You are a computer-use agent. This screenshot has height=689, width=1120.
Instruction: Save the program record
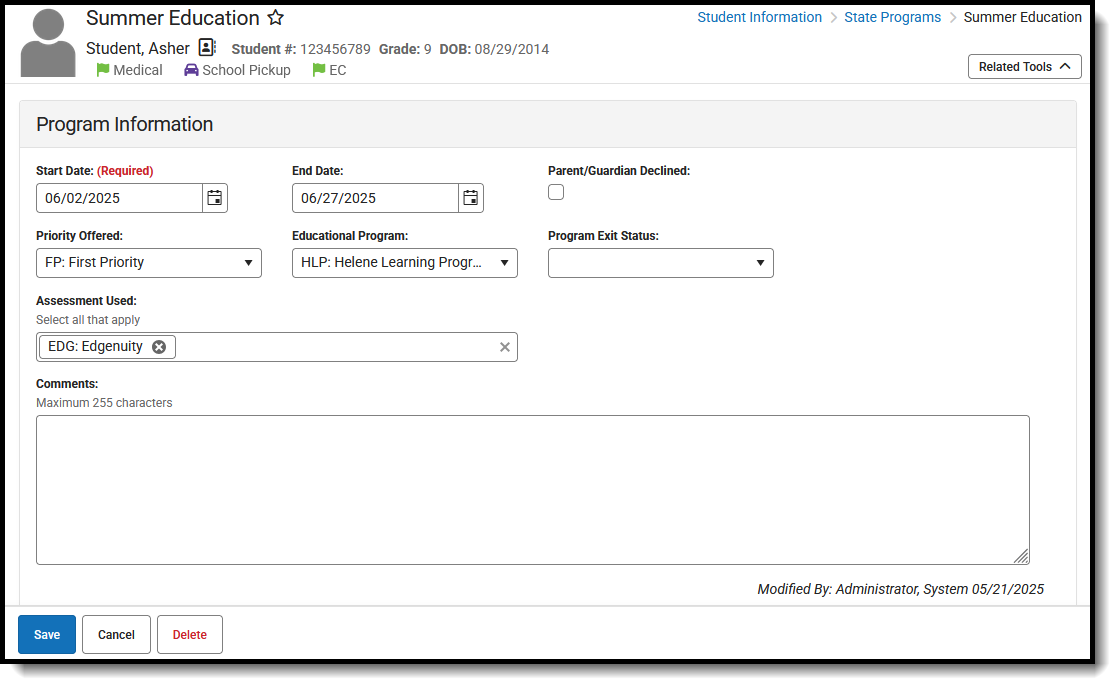(x=47, y=635)
